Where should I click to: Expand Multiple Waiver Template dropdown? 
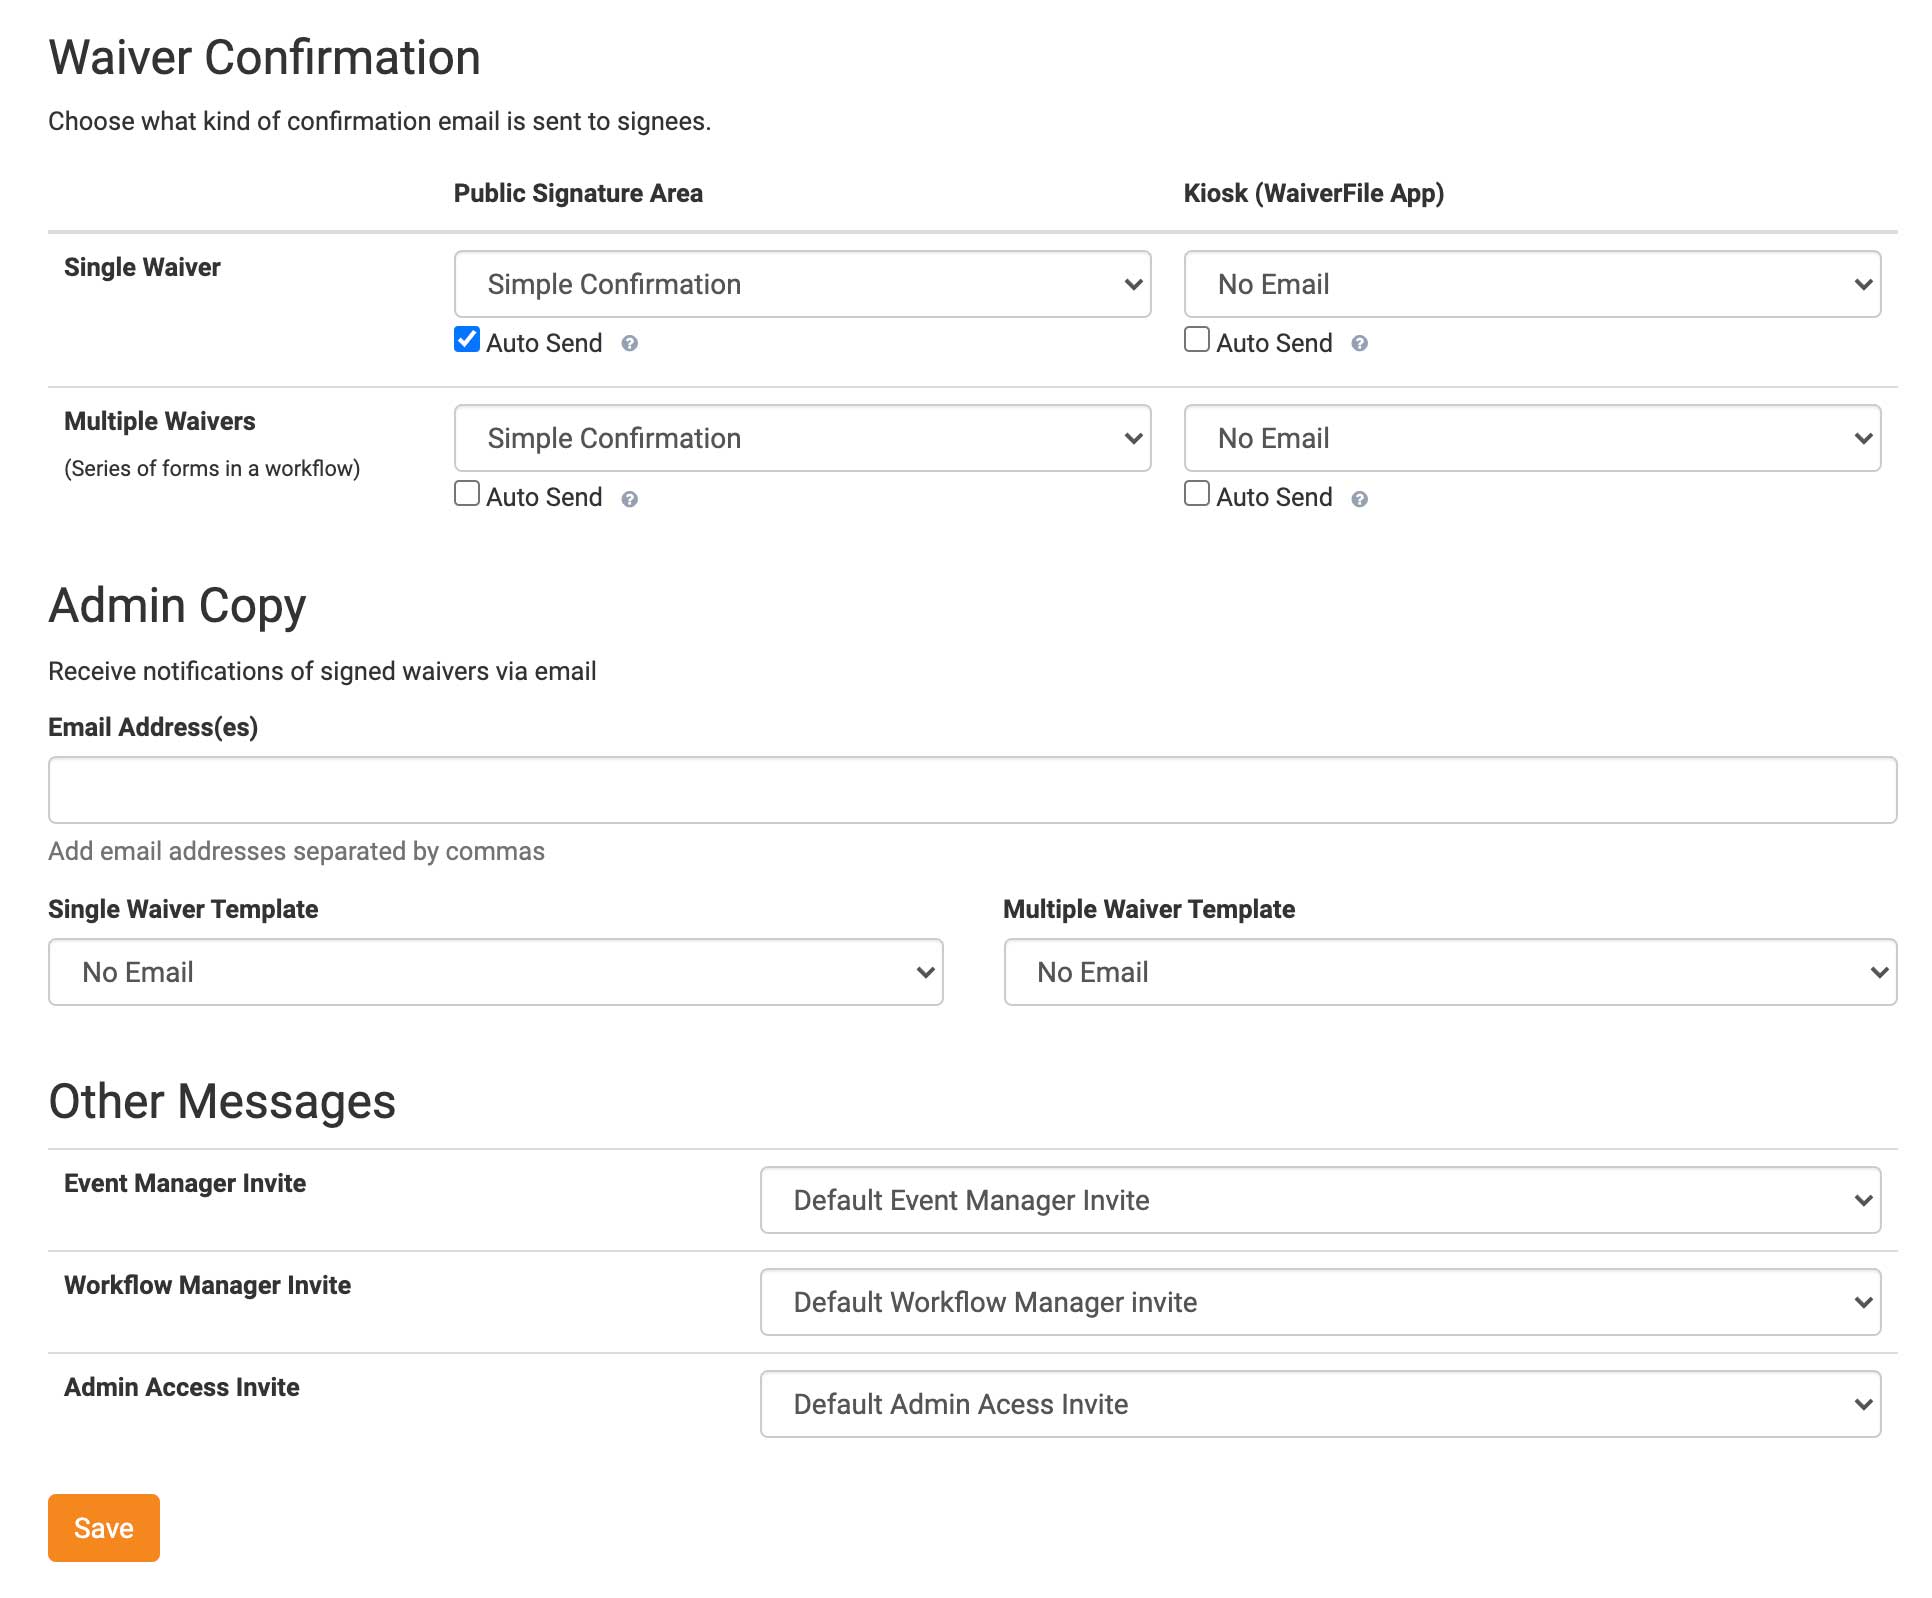pos(1450,972)
